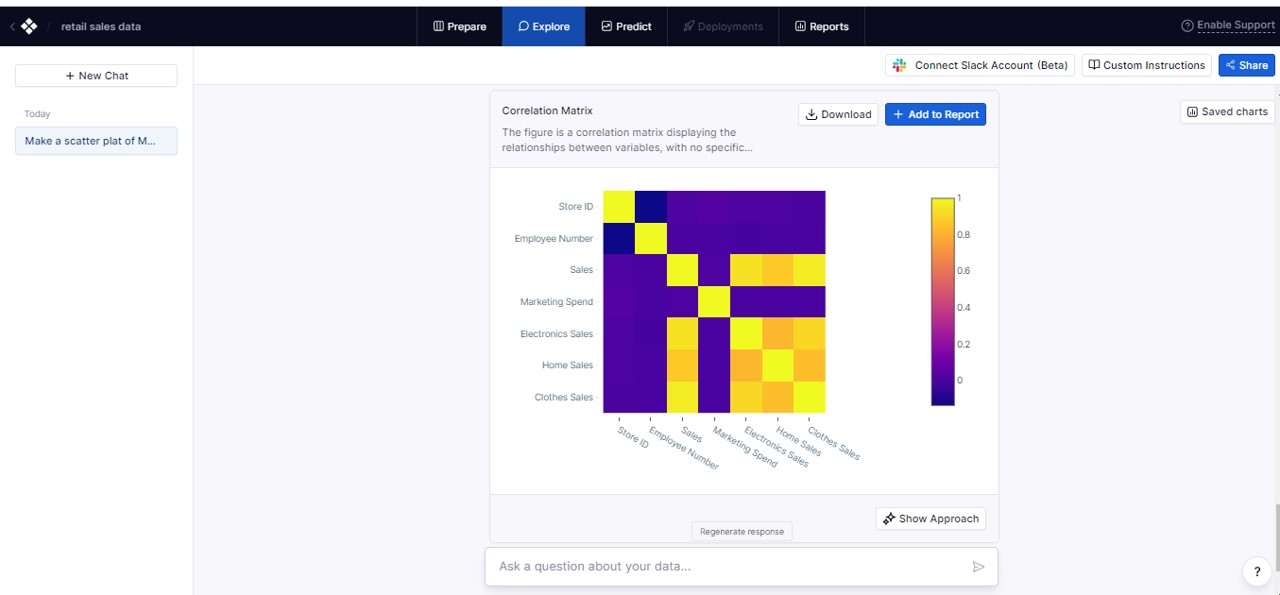Screen dimensions: 1280x595
Task: Open Custom Instructions
Action: (x=1146, y=65)
